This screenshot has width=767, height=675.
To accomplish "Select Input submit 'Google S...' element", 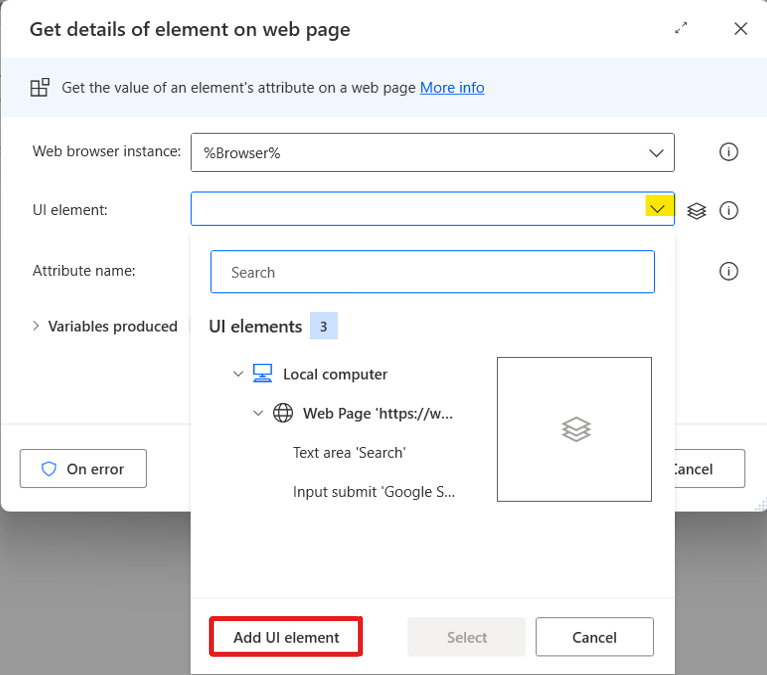I will [x=374, y=492].
